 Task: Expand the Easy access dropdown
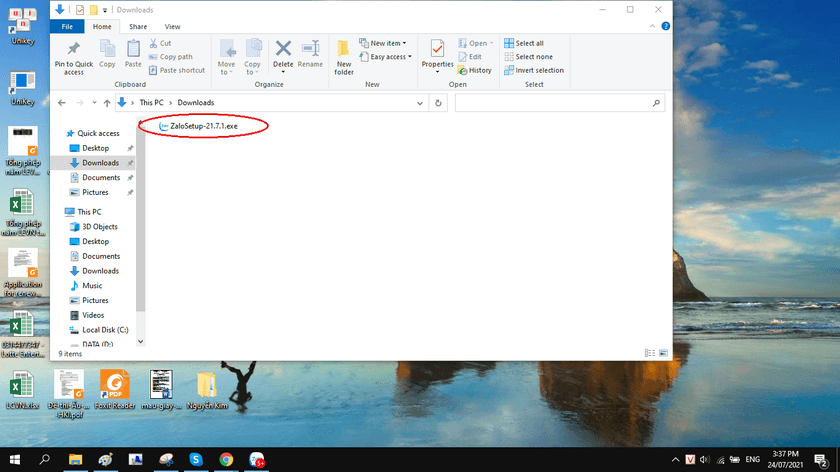[389, 57]
